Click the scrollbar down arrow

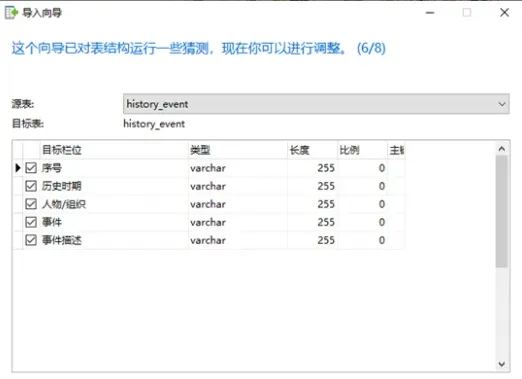pyautogui.click(x=502, y=364)
